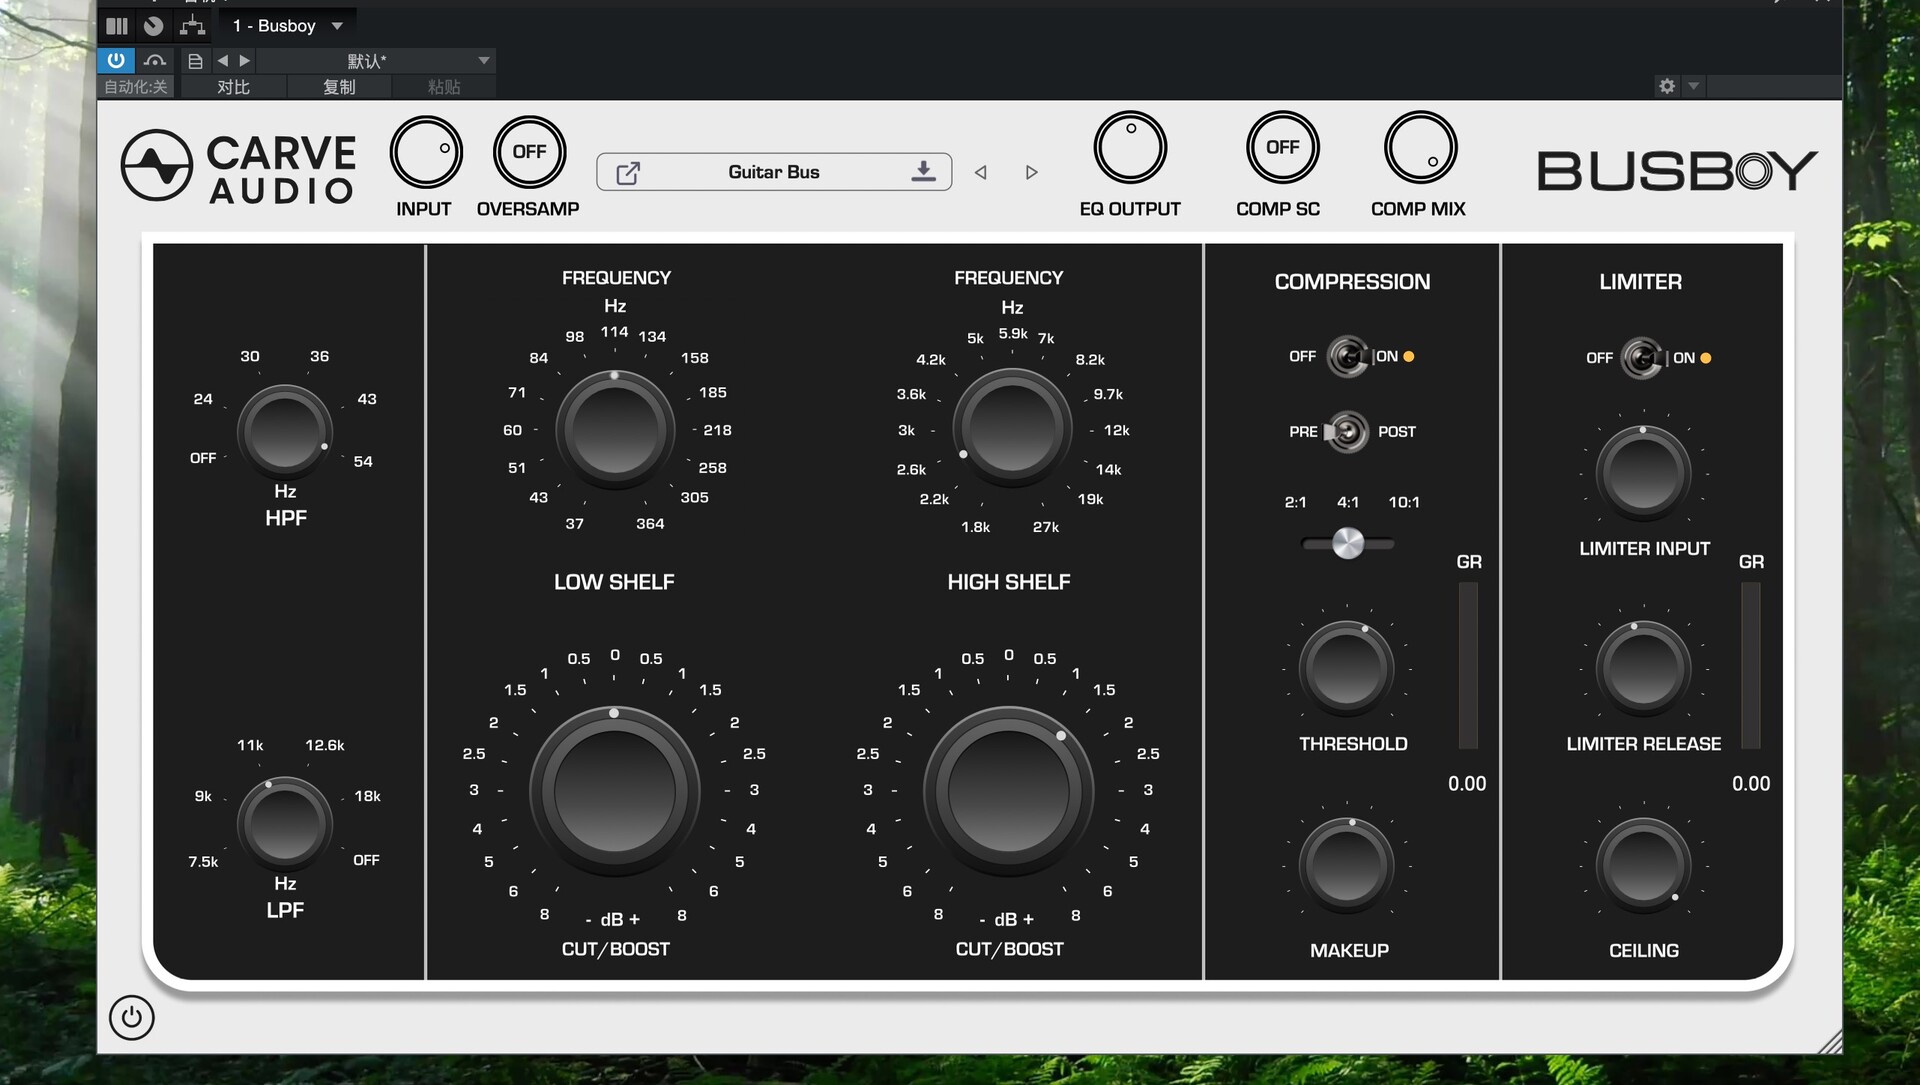
Task: Bypass the plugin via the bottom power icon
Action: click(131, 1017)
